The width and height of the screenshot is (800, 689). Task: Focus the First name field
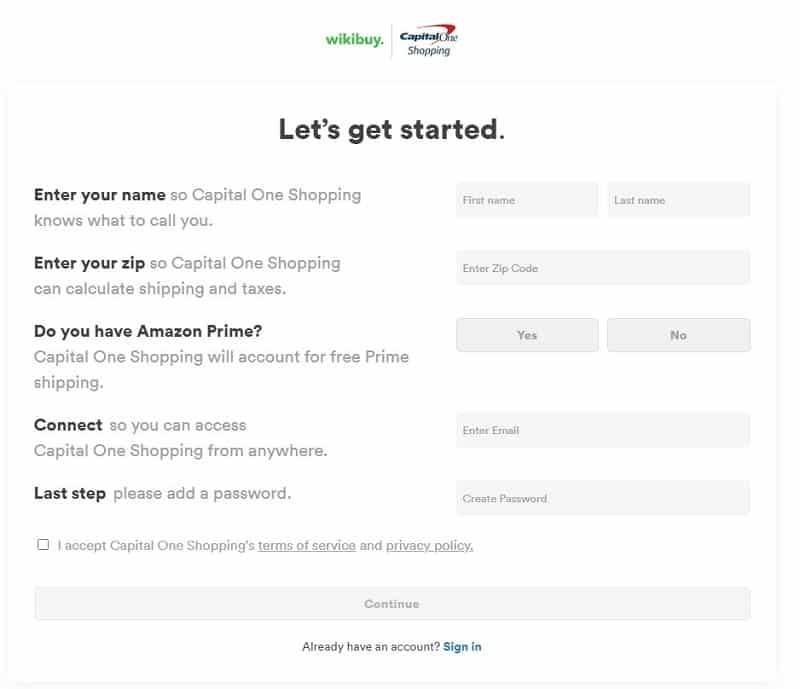point(527,200)
